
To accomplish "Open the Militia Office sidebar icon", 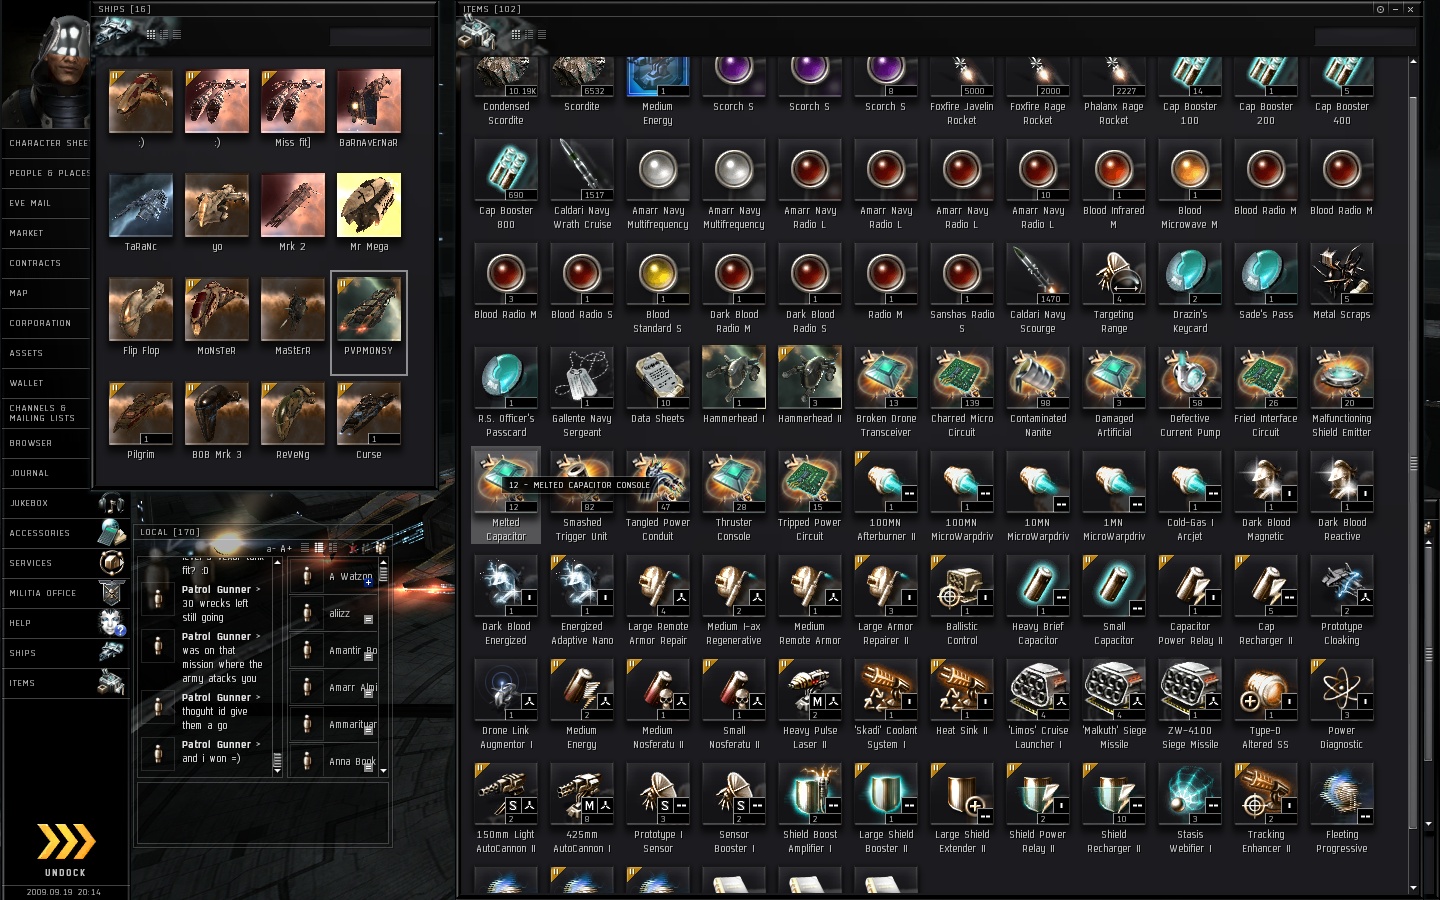I will pyautogui.click(x=112, y=593).
